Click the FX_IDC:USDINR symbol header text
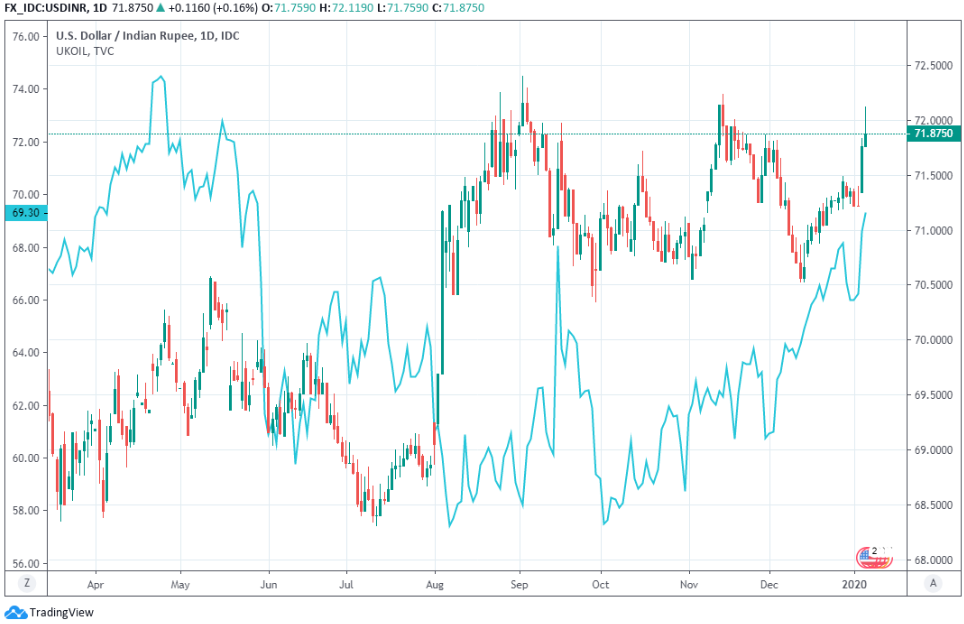The height and width of the screenshot is (624, 964). click(x=45, y=8)
